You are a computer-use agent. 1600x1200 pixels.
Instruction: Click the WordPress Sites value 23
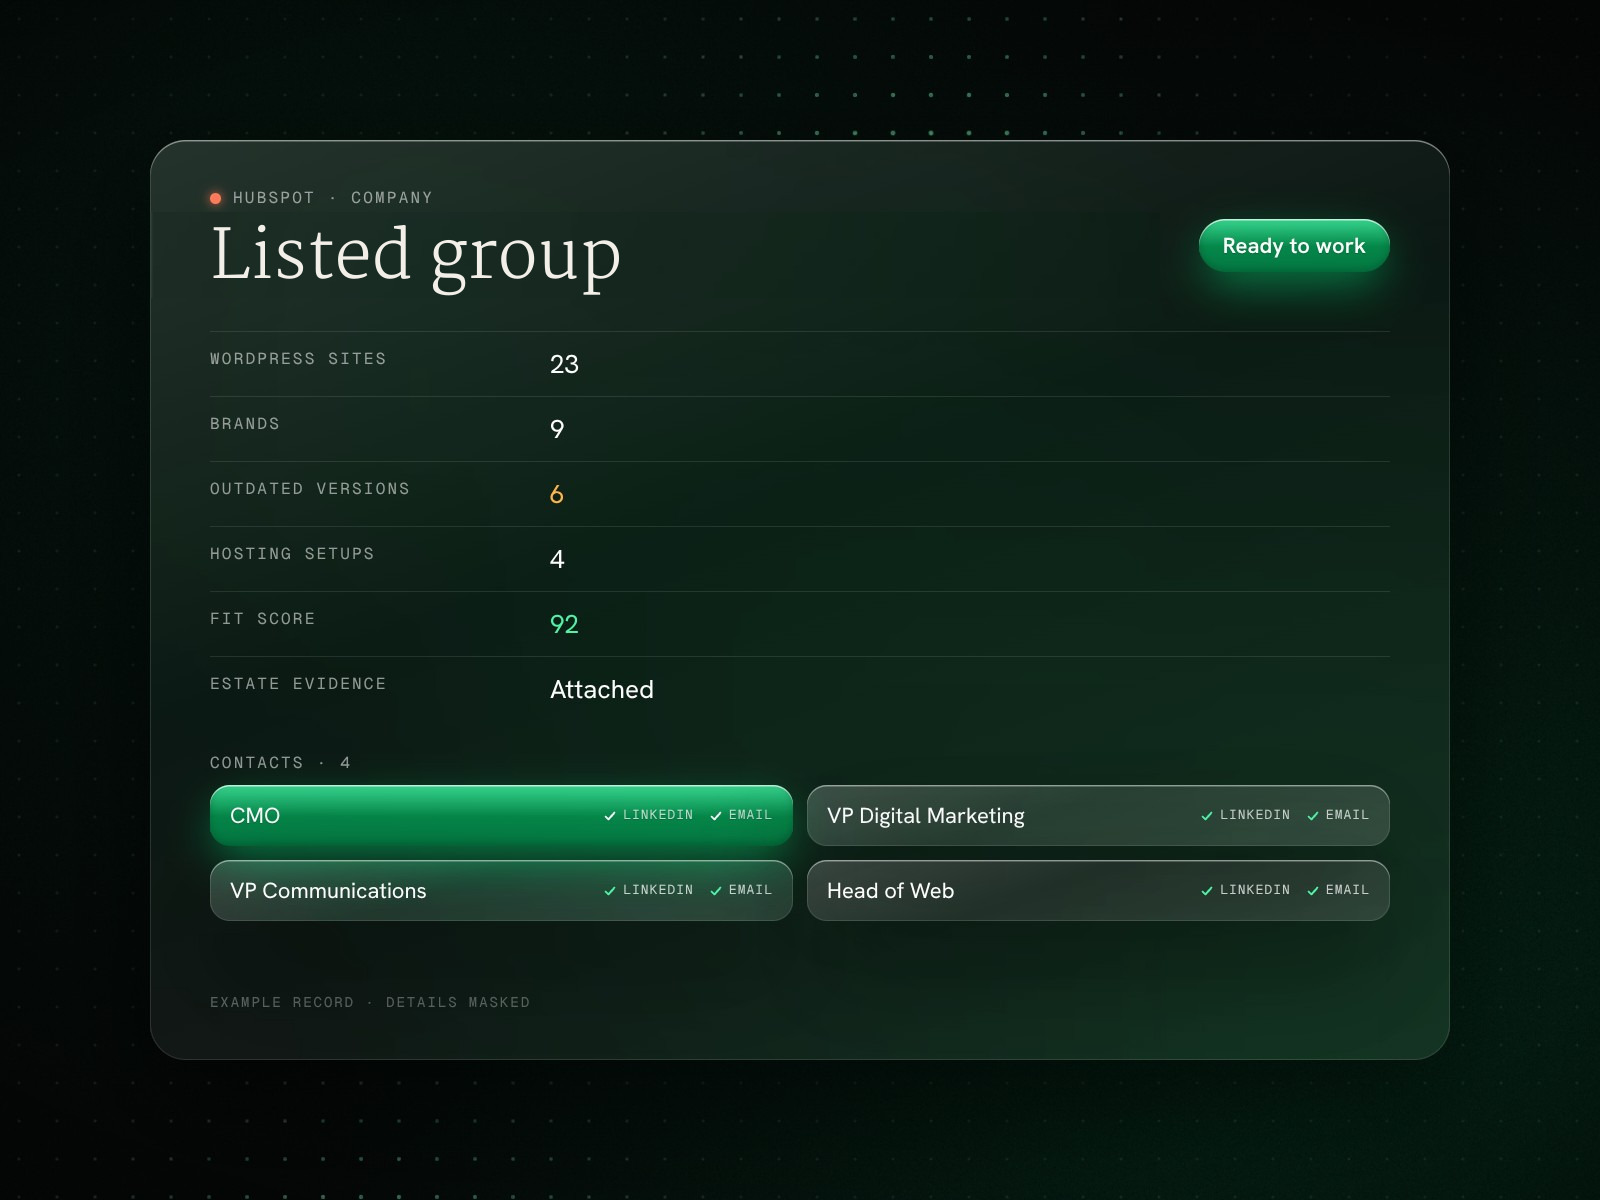564,364
